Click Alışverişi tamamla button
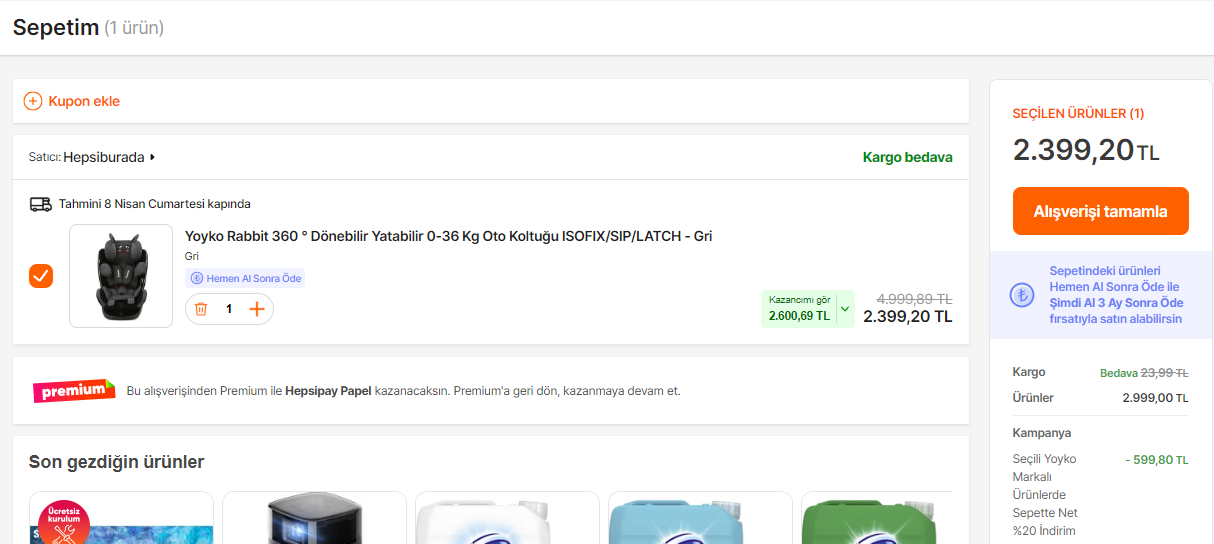1214x544 pixels. click(1100, 211)
